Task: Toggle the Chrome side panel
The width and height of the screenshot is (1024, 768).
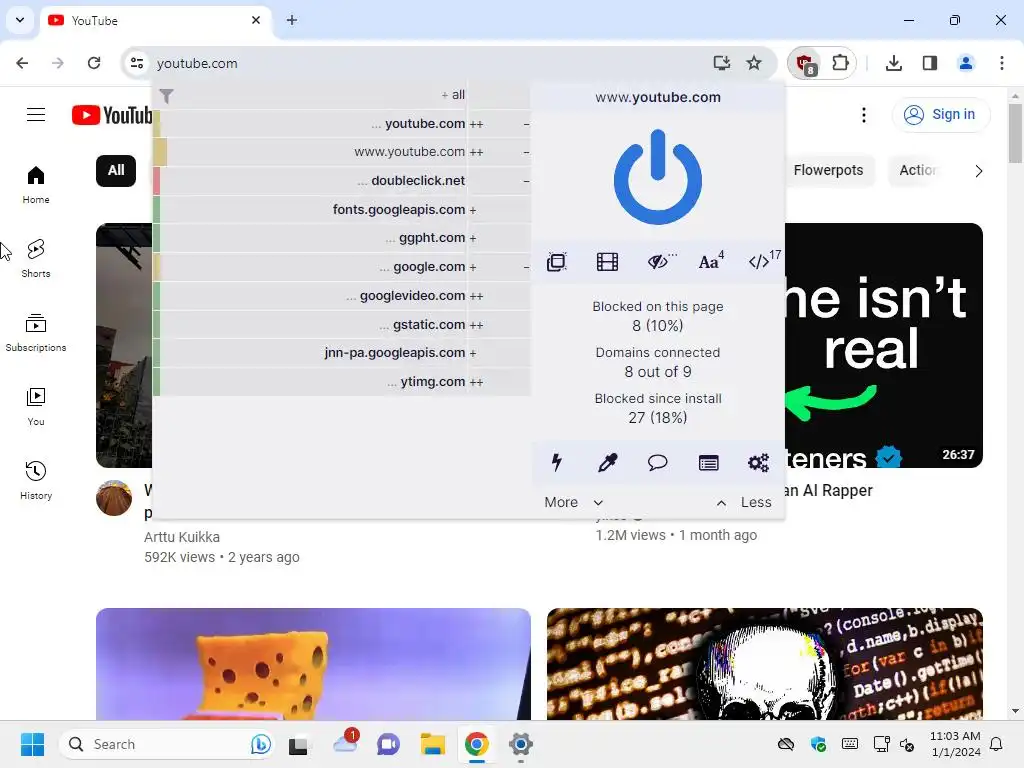Action: point(930,63)
